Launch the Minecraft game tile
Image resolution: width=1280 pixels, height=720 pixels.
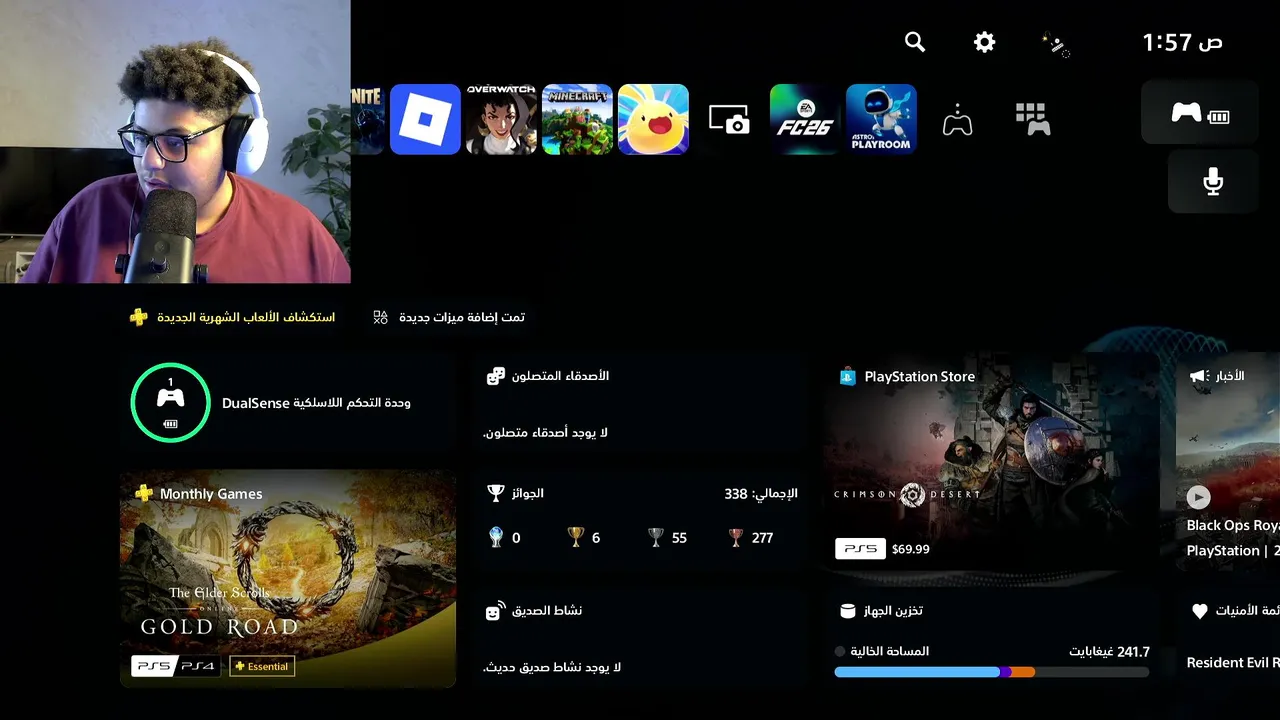577,119
